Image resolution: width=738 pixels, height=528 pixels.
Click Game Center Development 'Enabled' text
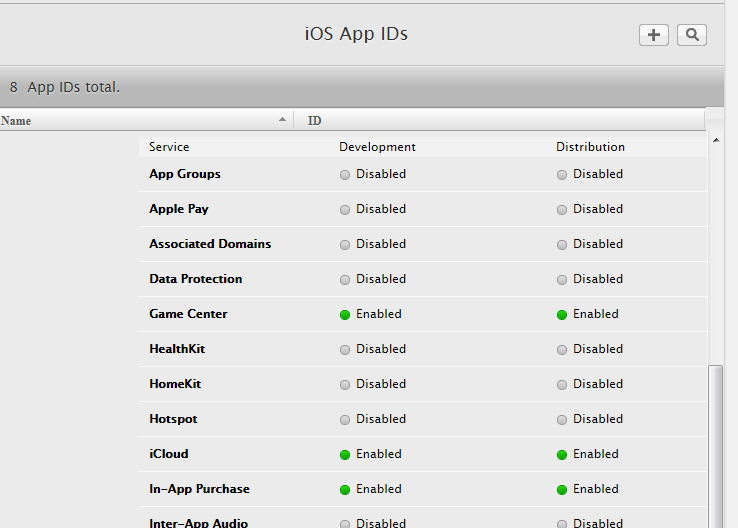click(x=379, y=314)
